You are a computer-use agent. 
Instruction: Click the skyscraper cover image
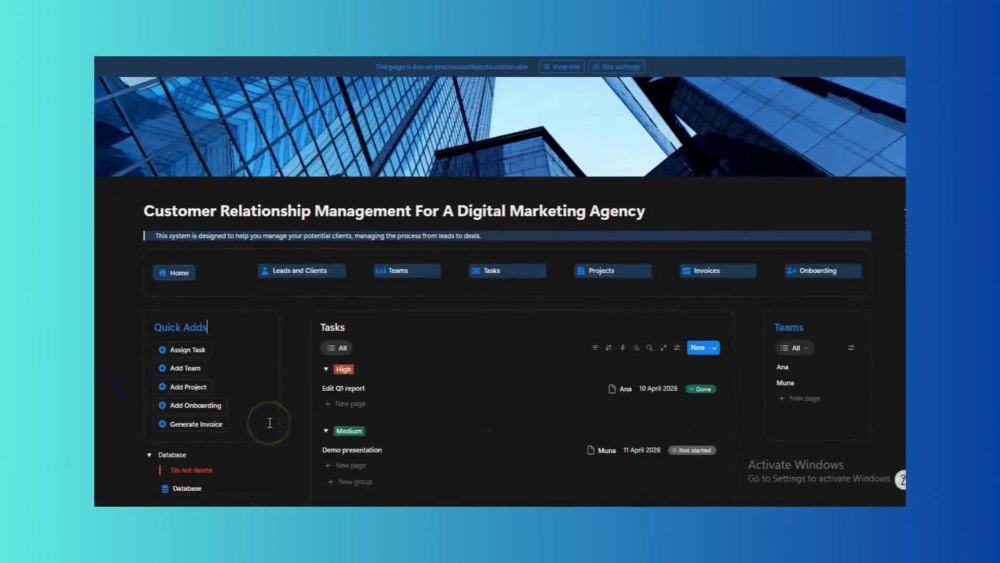click(500, 127)
